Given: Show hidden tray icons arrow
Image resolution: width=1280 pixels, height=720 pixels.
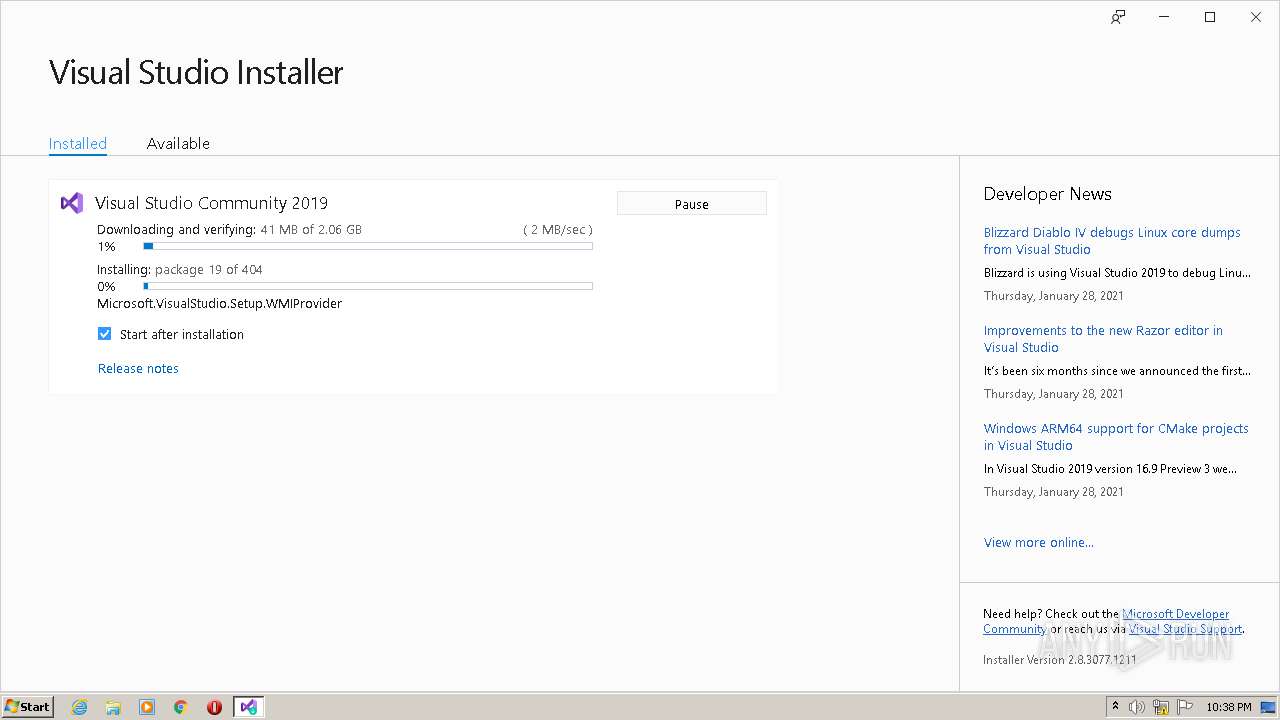Looking at the screenshot, I should click(1115, 707).
